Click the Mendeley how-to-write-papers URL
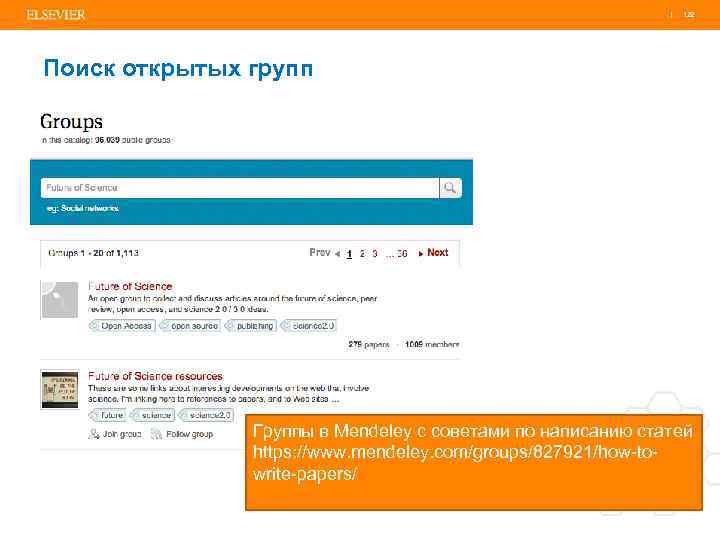720x540 pixels. 455,463
